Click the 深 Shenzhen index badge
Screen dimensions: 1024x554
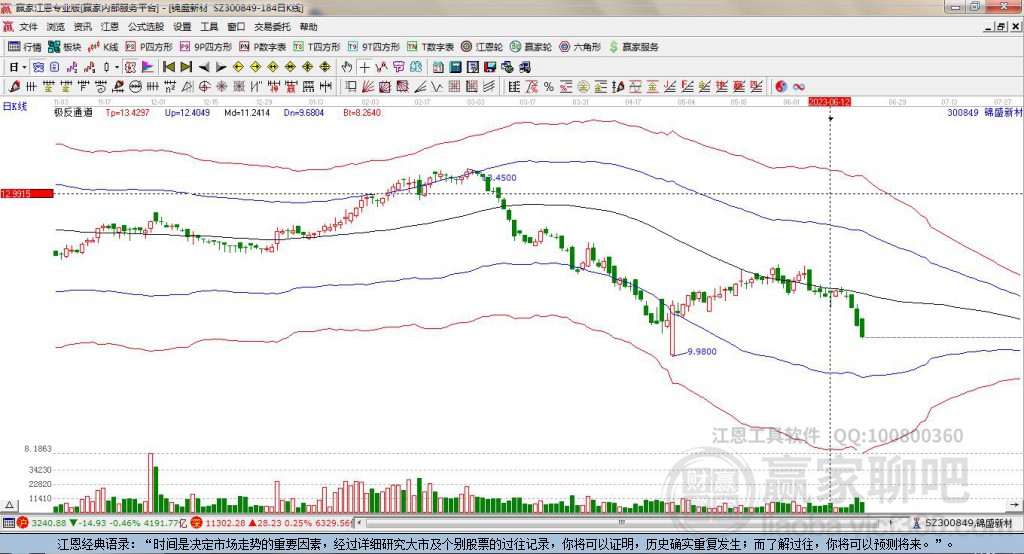pos(197,523)
